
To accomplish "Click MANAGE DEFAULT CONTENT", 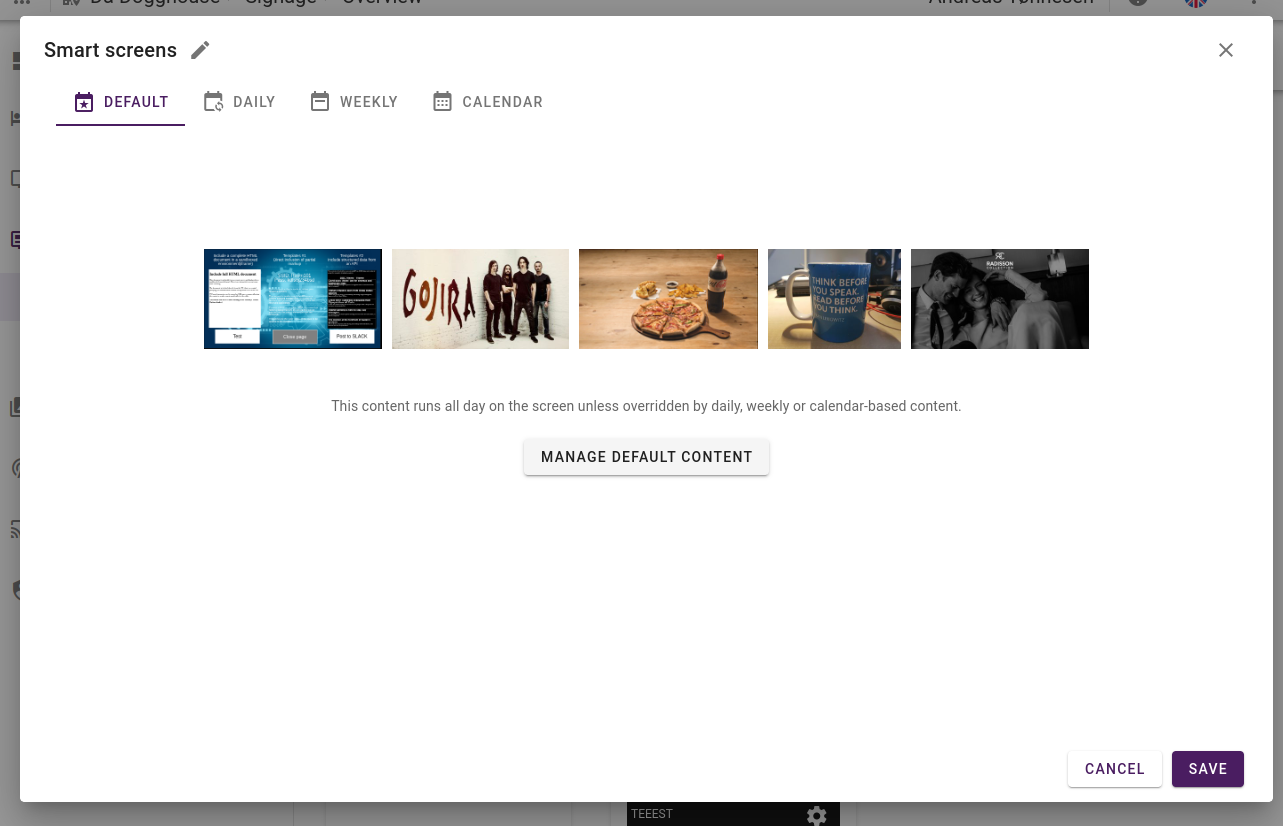I will [646, 457].
